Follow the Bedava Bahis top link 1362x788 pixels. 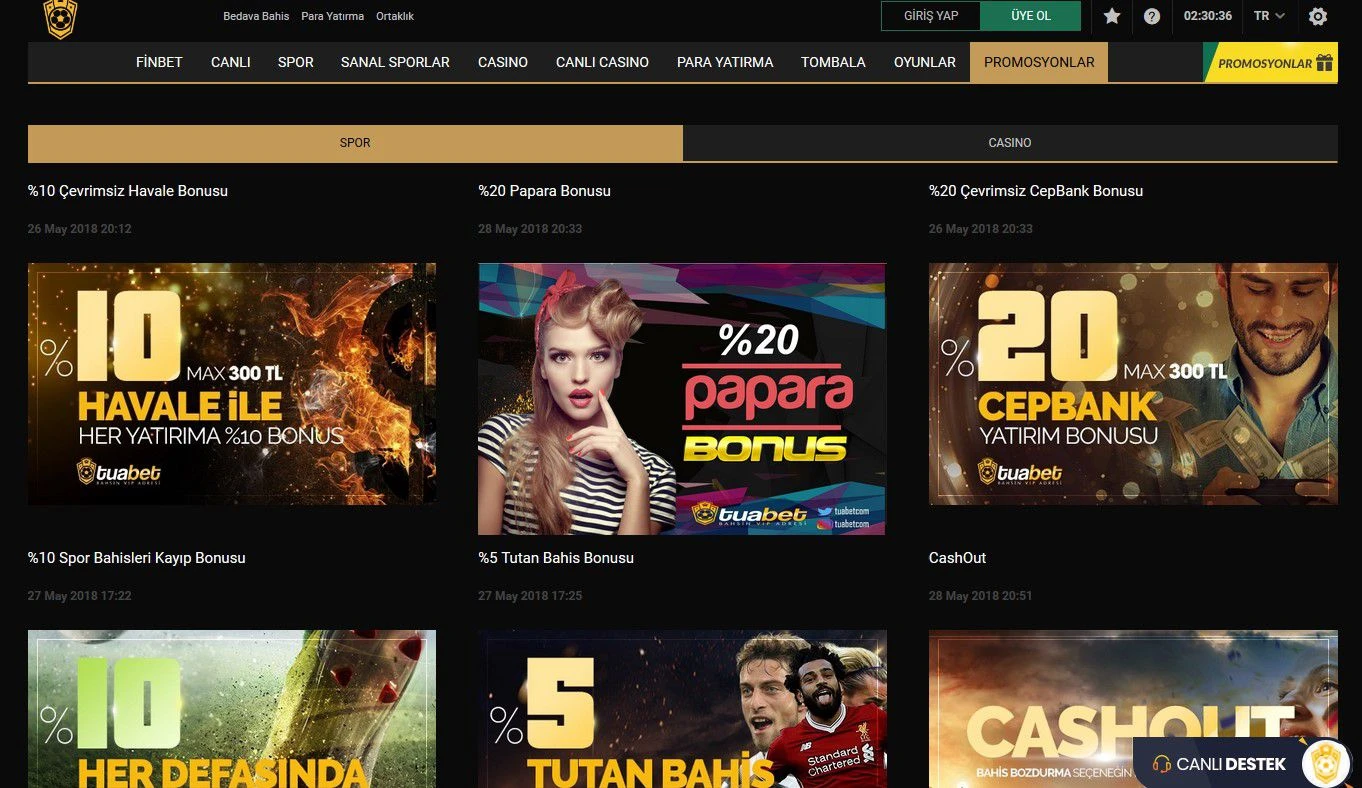coord(256,16)
